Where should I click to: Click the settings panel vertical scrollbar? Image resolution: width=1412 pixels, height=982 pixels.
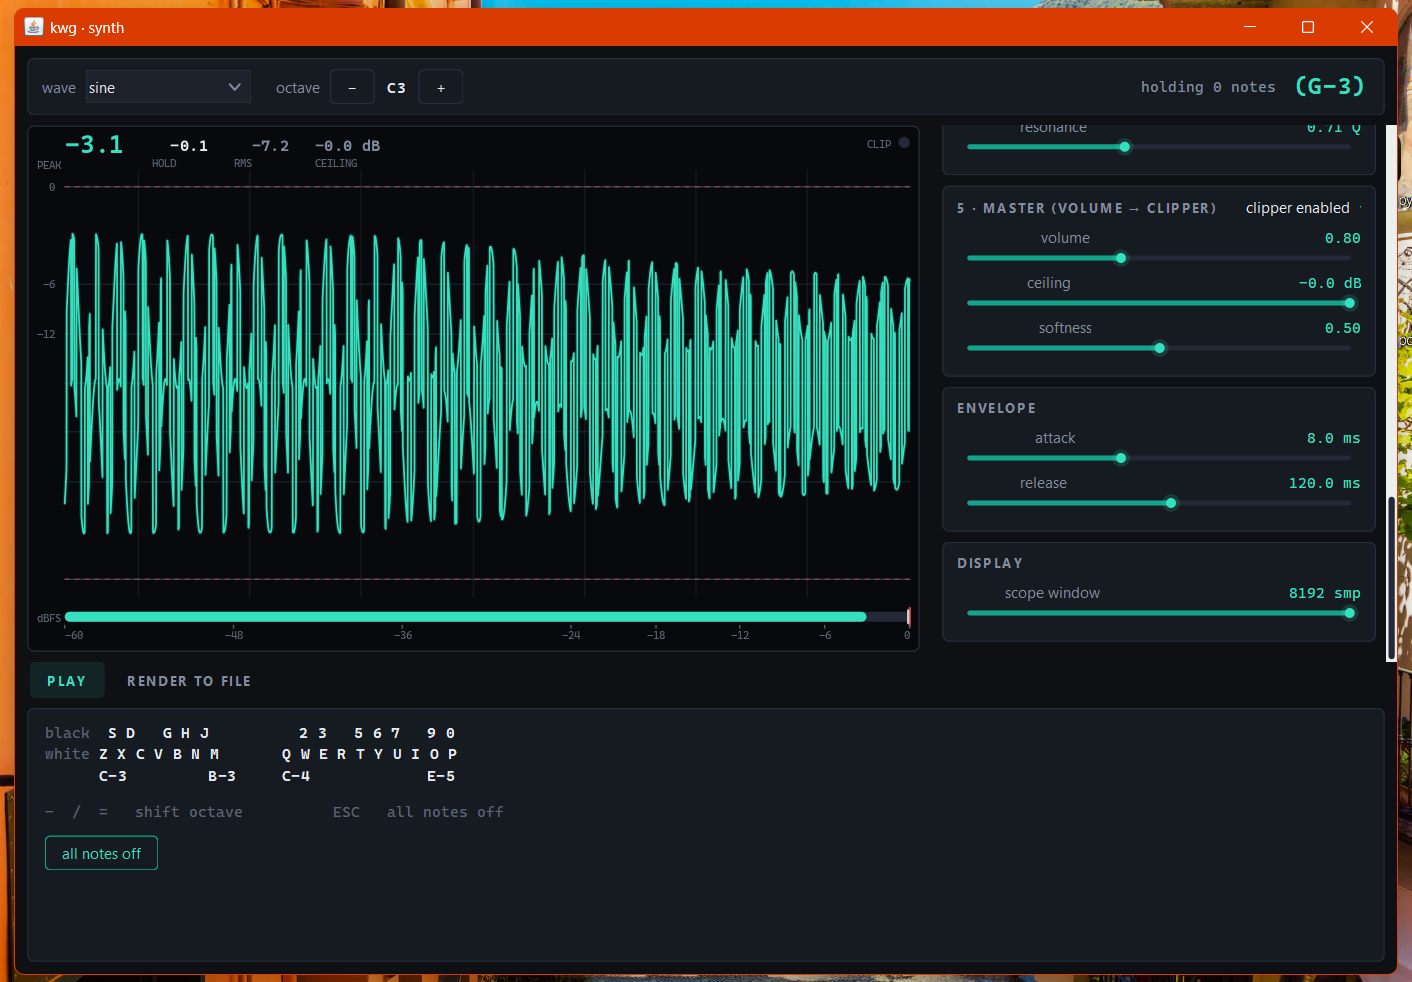pos(1391,578)
